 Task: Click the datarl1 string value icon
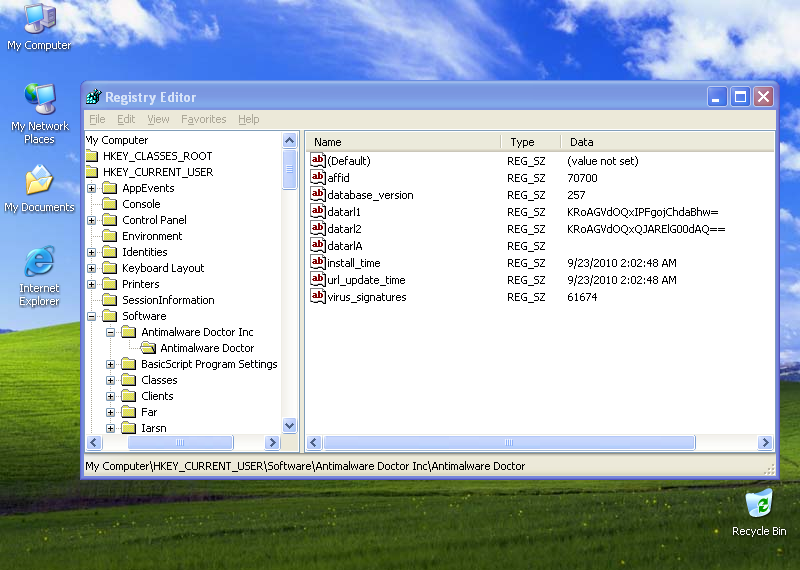tap(317, 211)
